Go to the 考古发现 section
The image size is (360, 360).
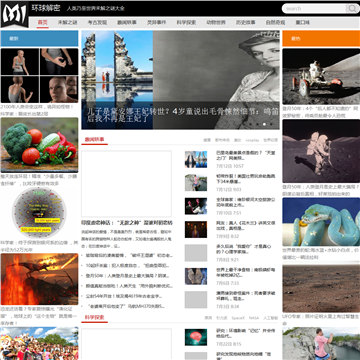pyautogui.click(x=97, y=23)
